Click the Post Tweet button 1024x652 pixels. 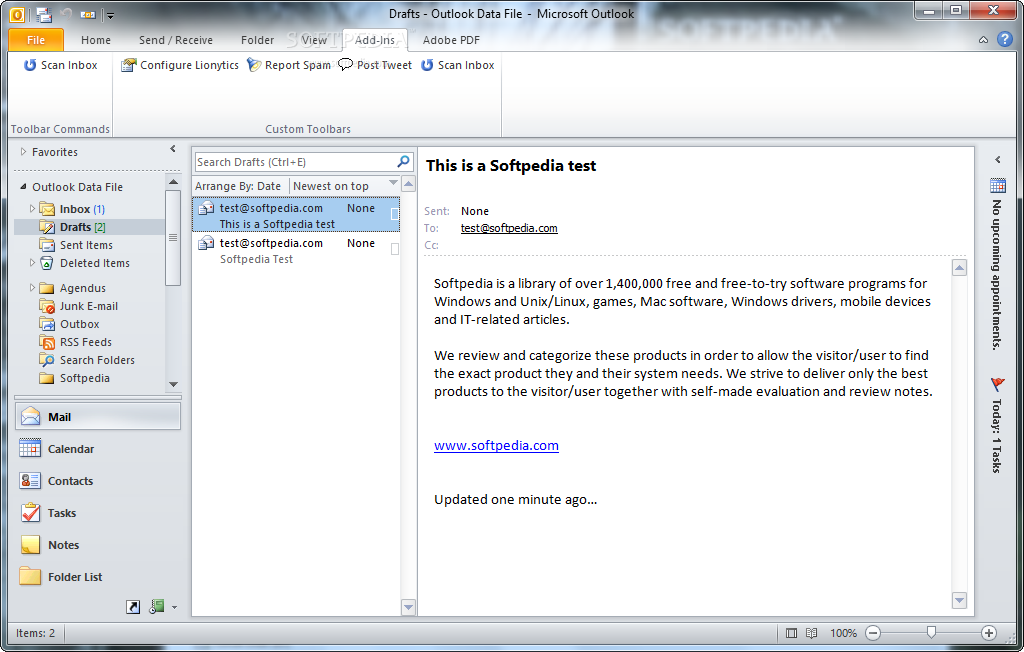coord(376,65)
